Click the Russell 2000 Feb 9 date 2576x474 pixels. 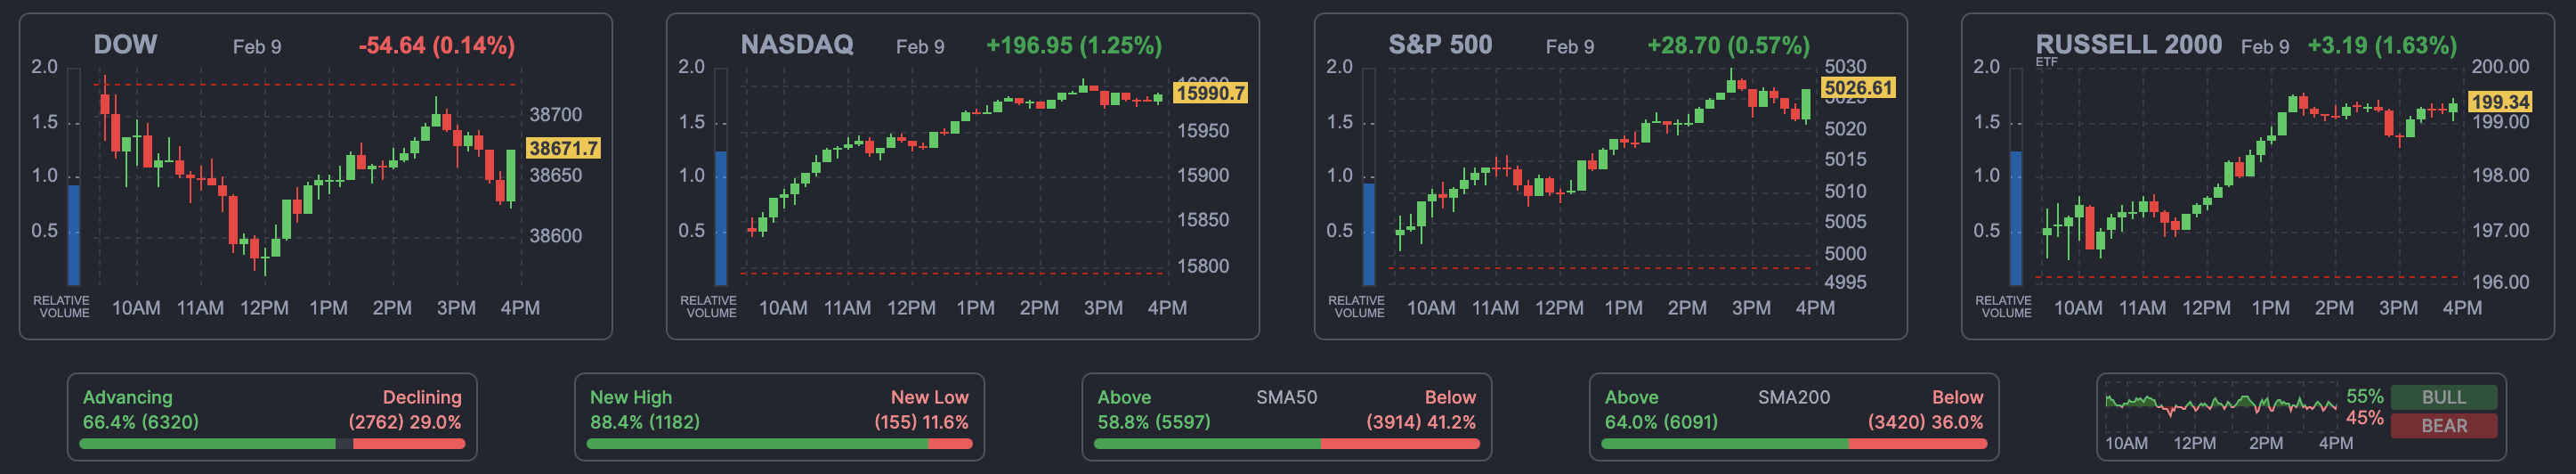tap(2265, 47)
